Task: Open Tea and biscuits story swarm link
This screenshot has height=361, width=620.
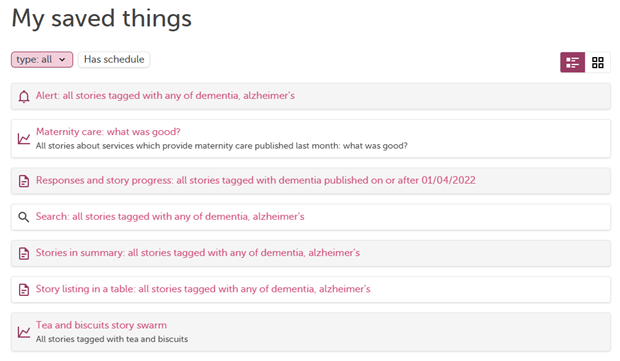Action: pos(101,325)
